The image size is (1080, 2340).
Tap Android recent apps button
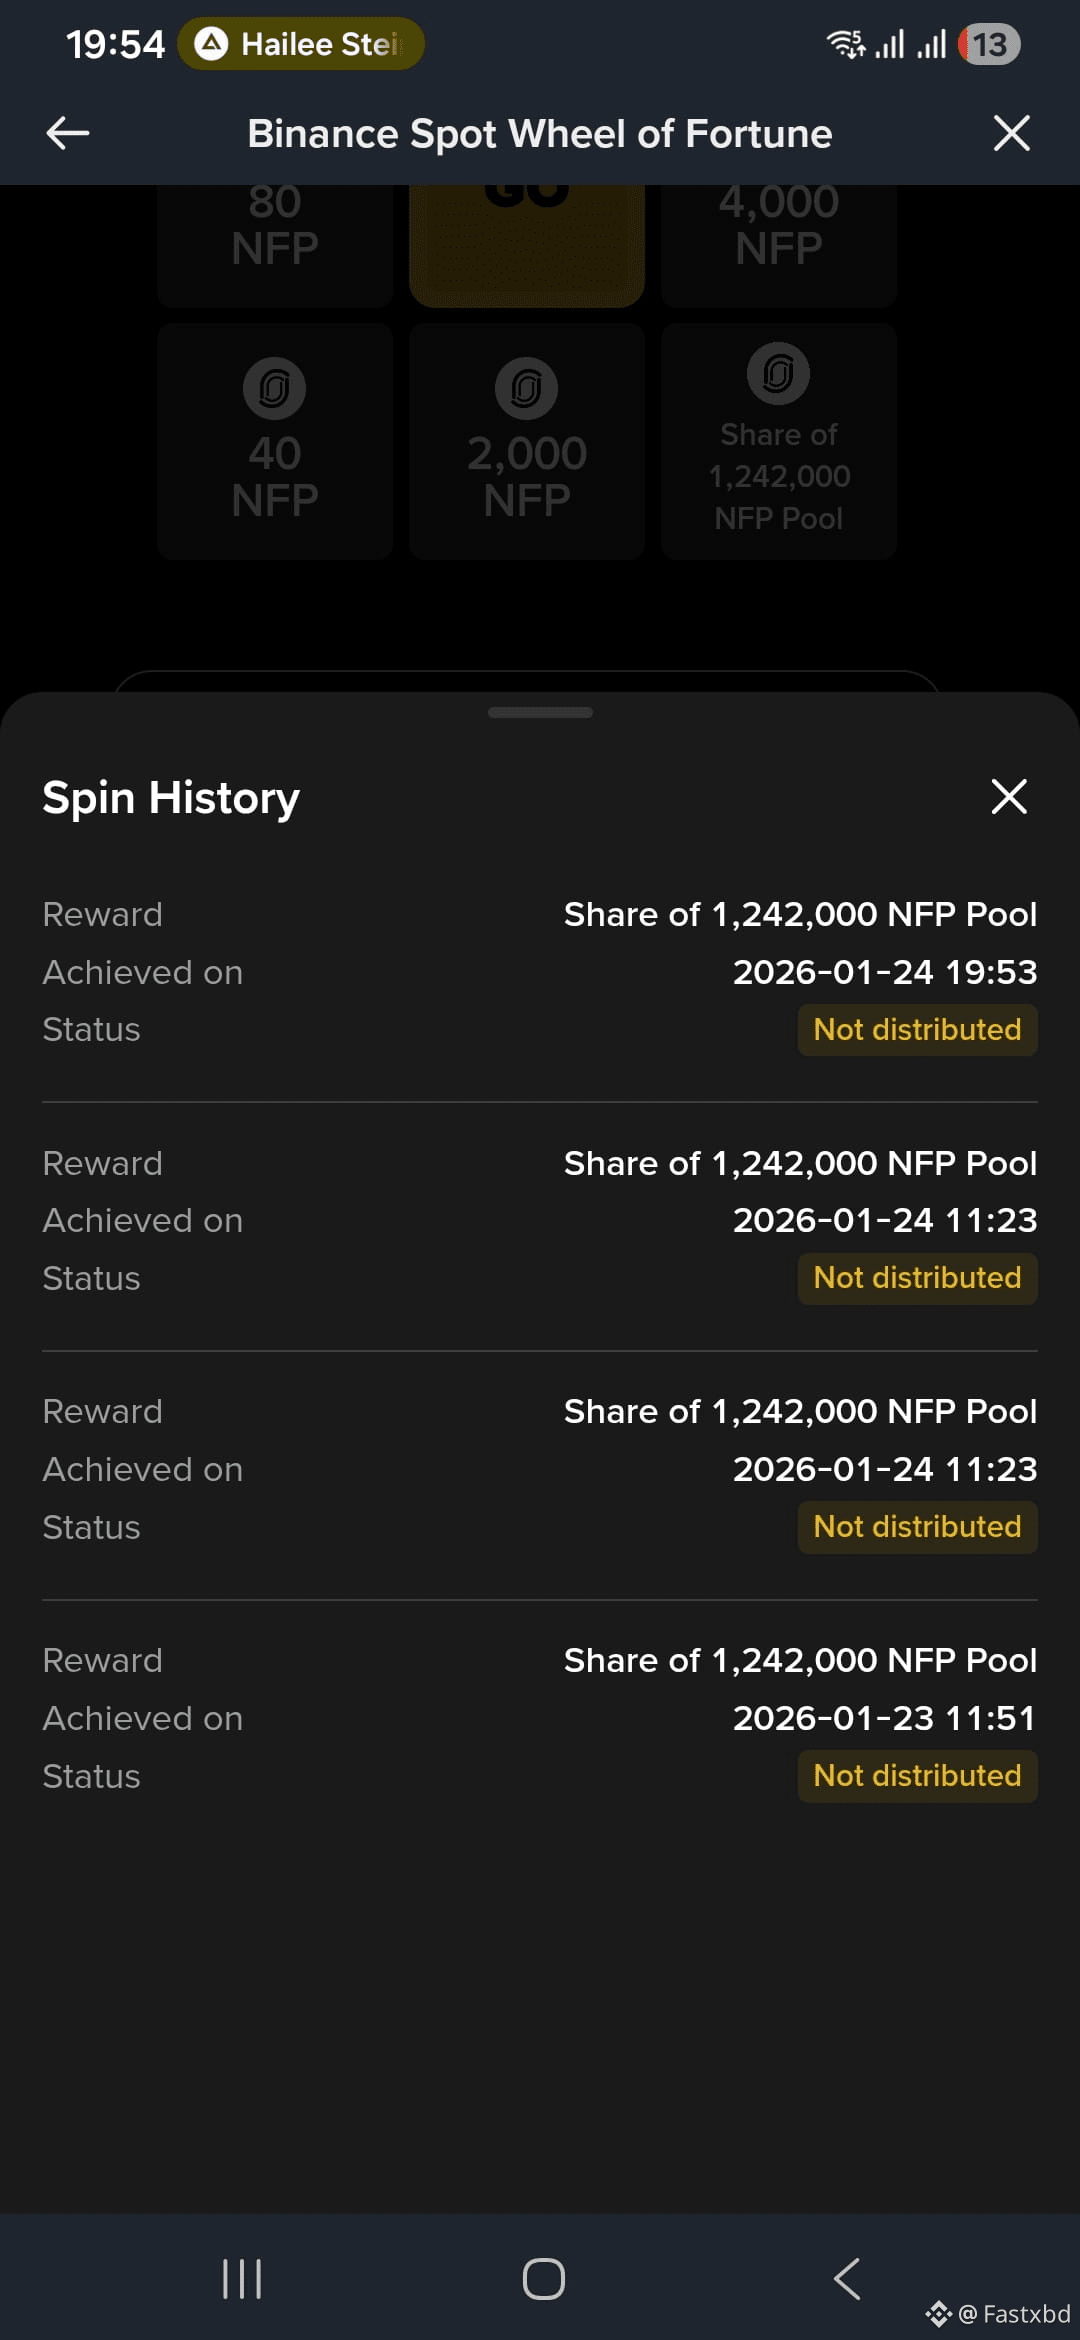coord(242,2279)
